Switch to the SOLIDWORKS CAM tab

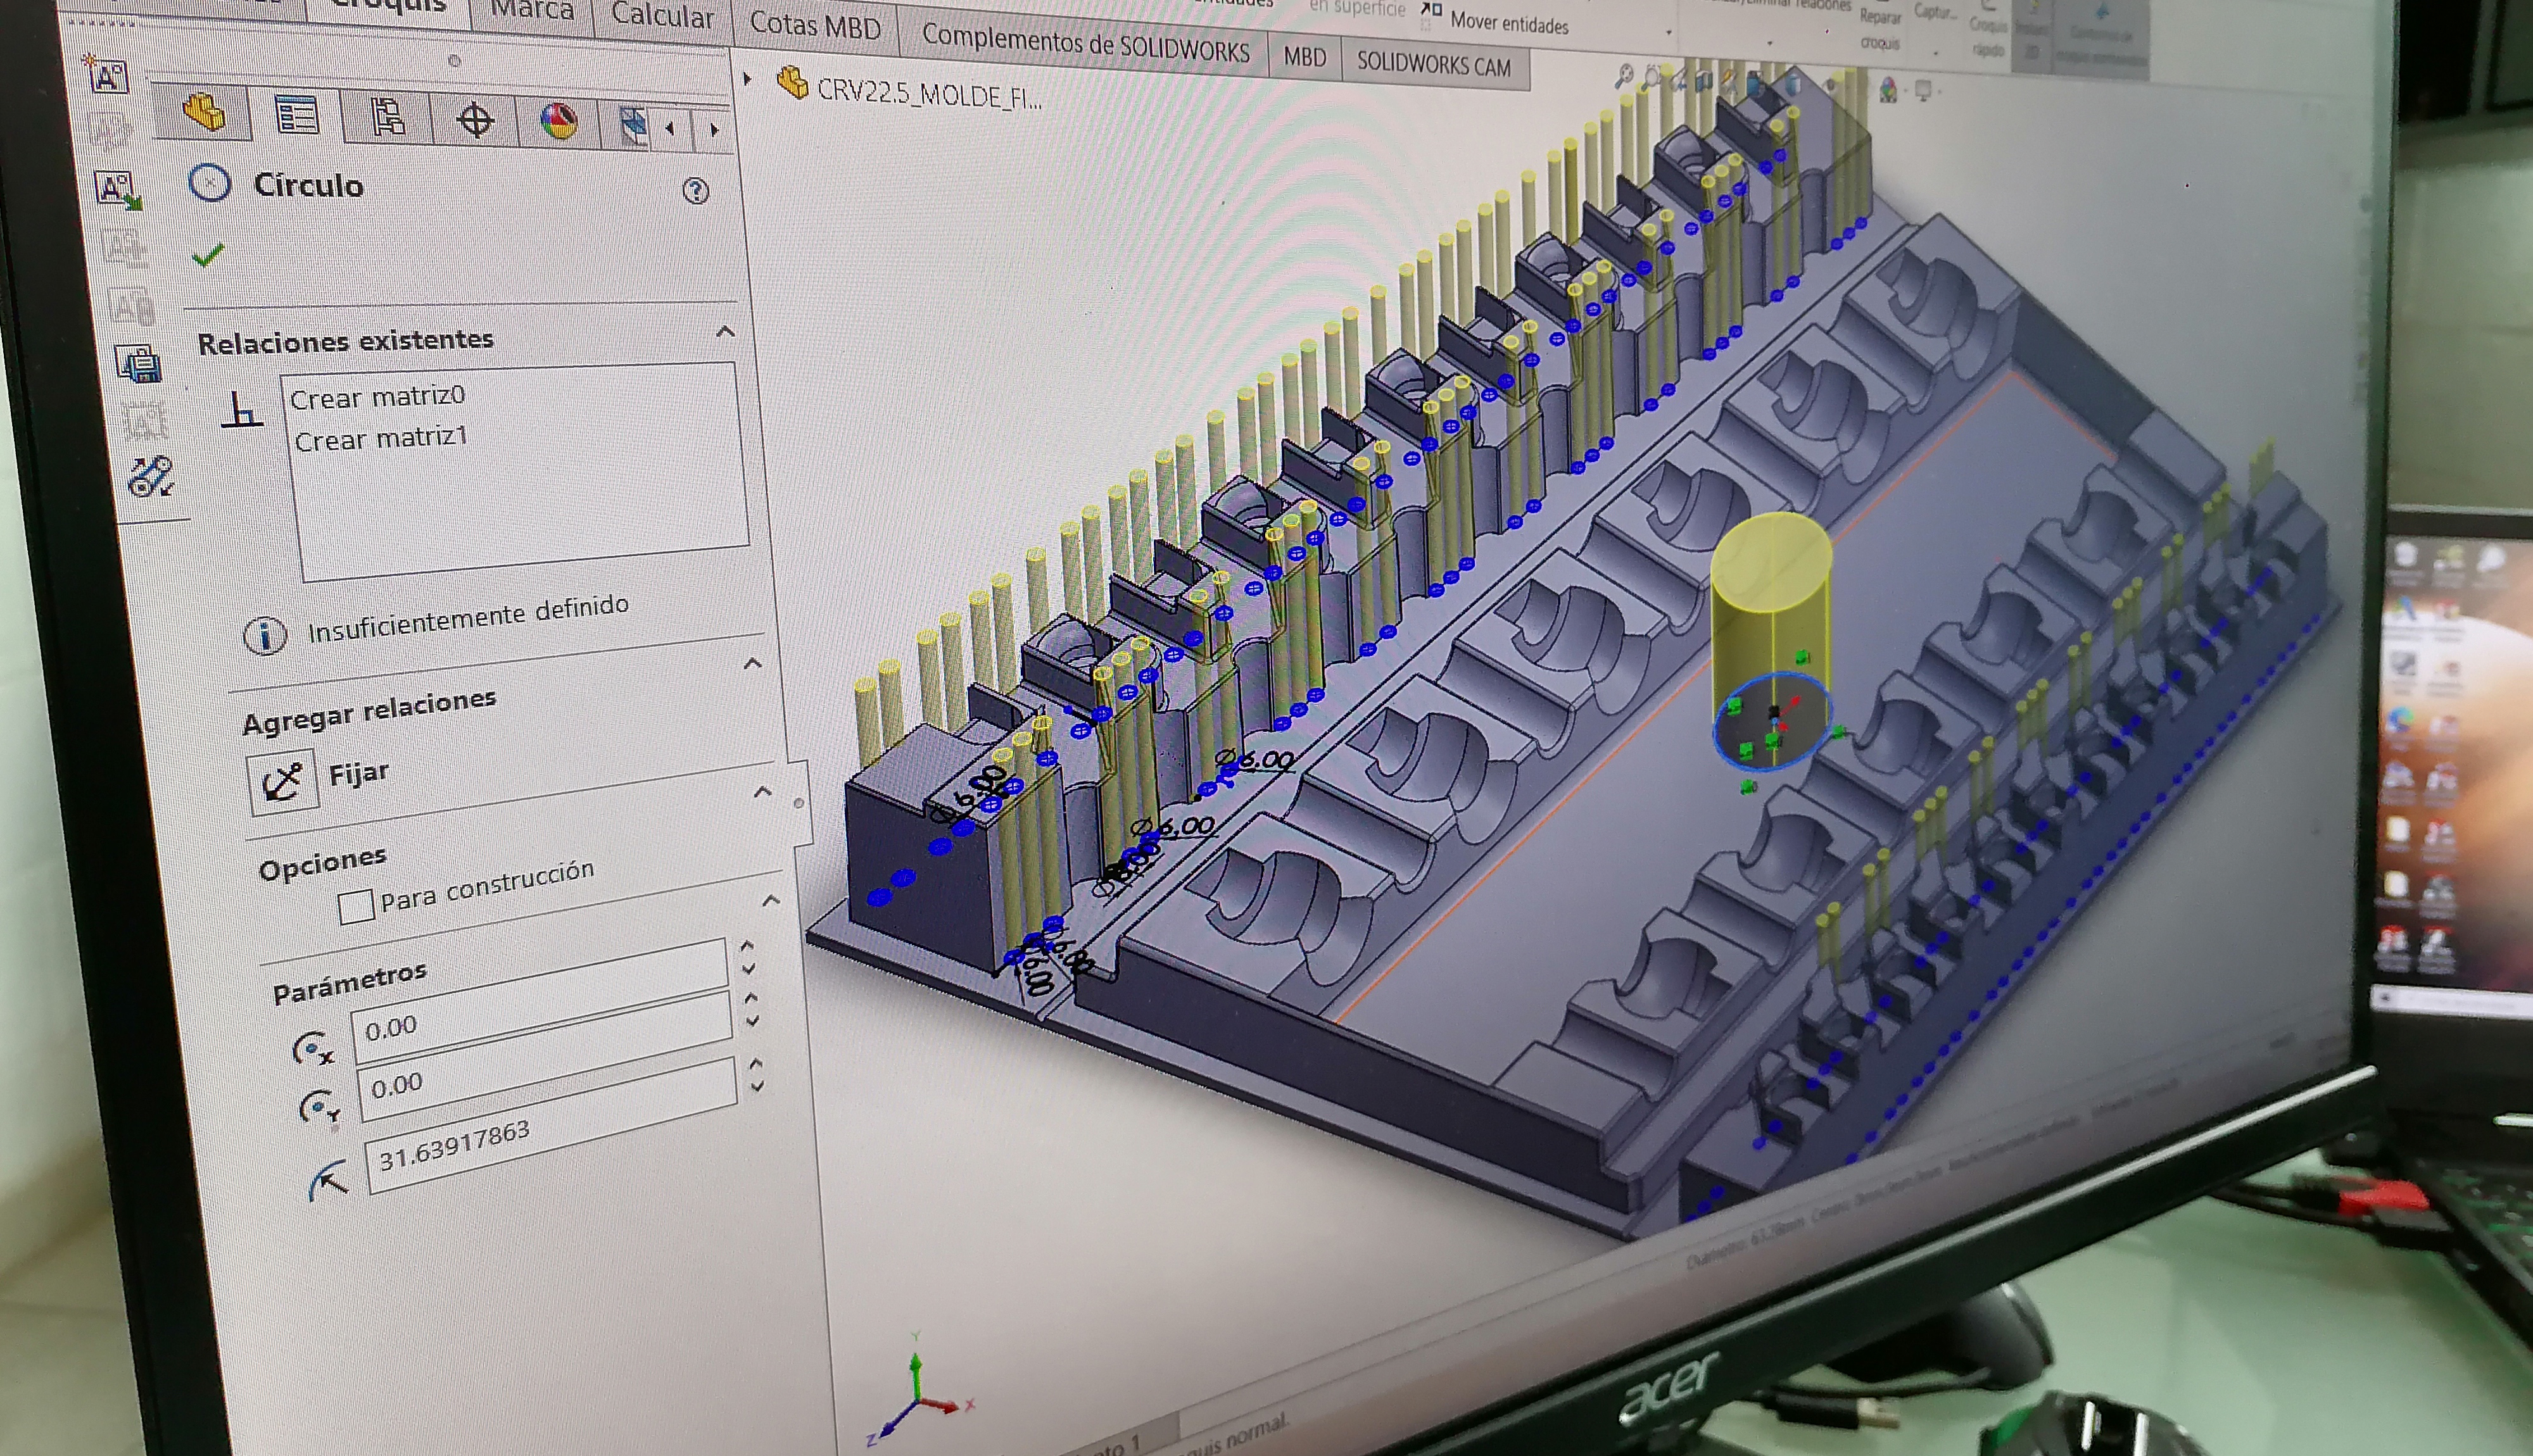click(x=1433, y=65)
